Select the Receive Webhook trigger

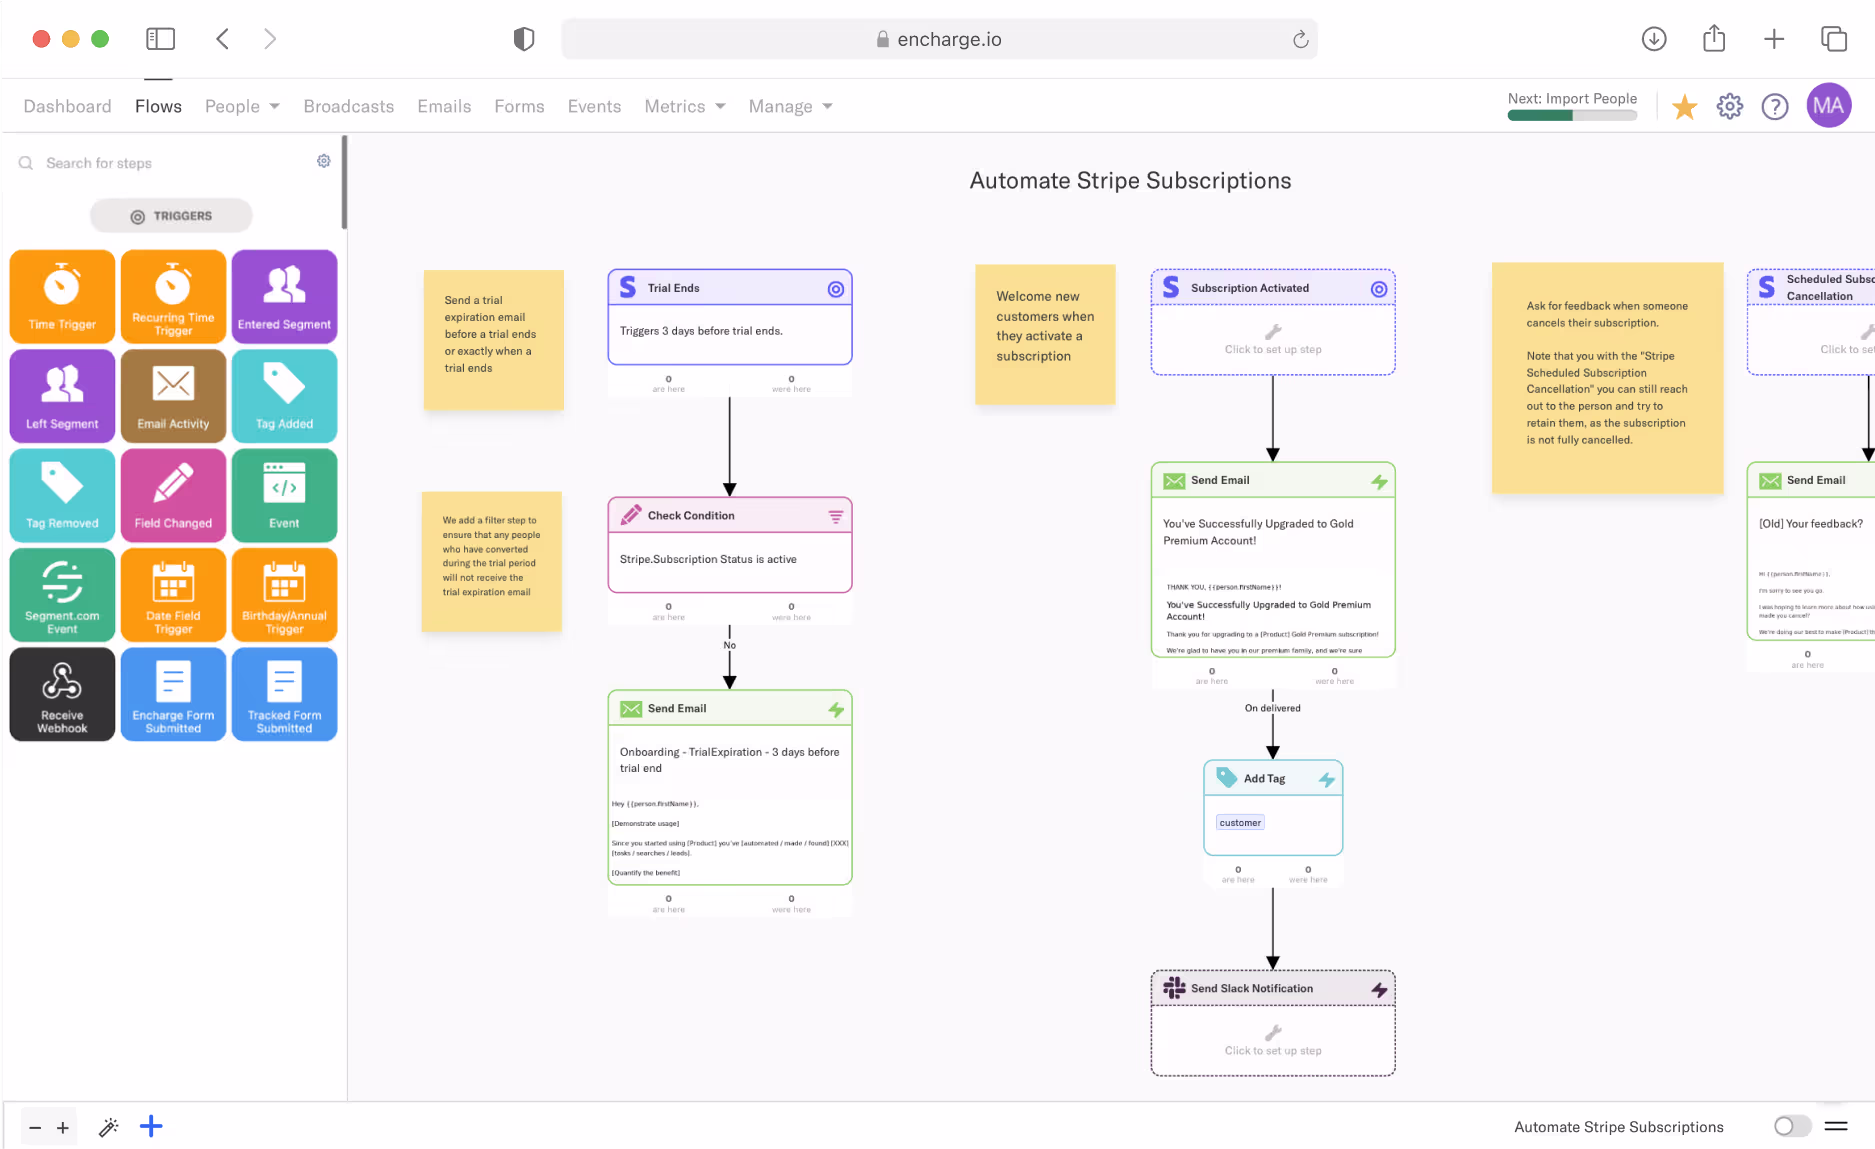pyautogui.click(x=61, y=694)
